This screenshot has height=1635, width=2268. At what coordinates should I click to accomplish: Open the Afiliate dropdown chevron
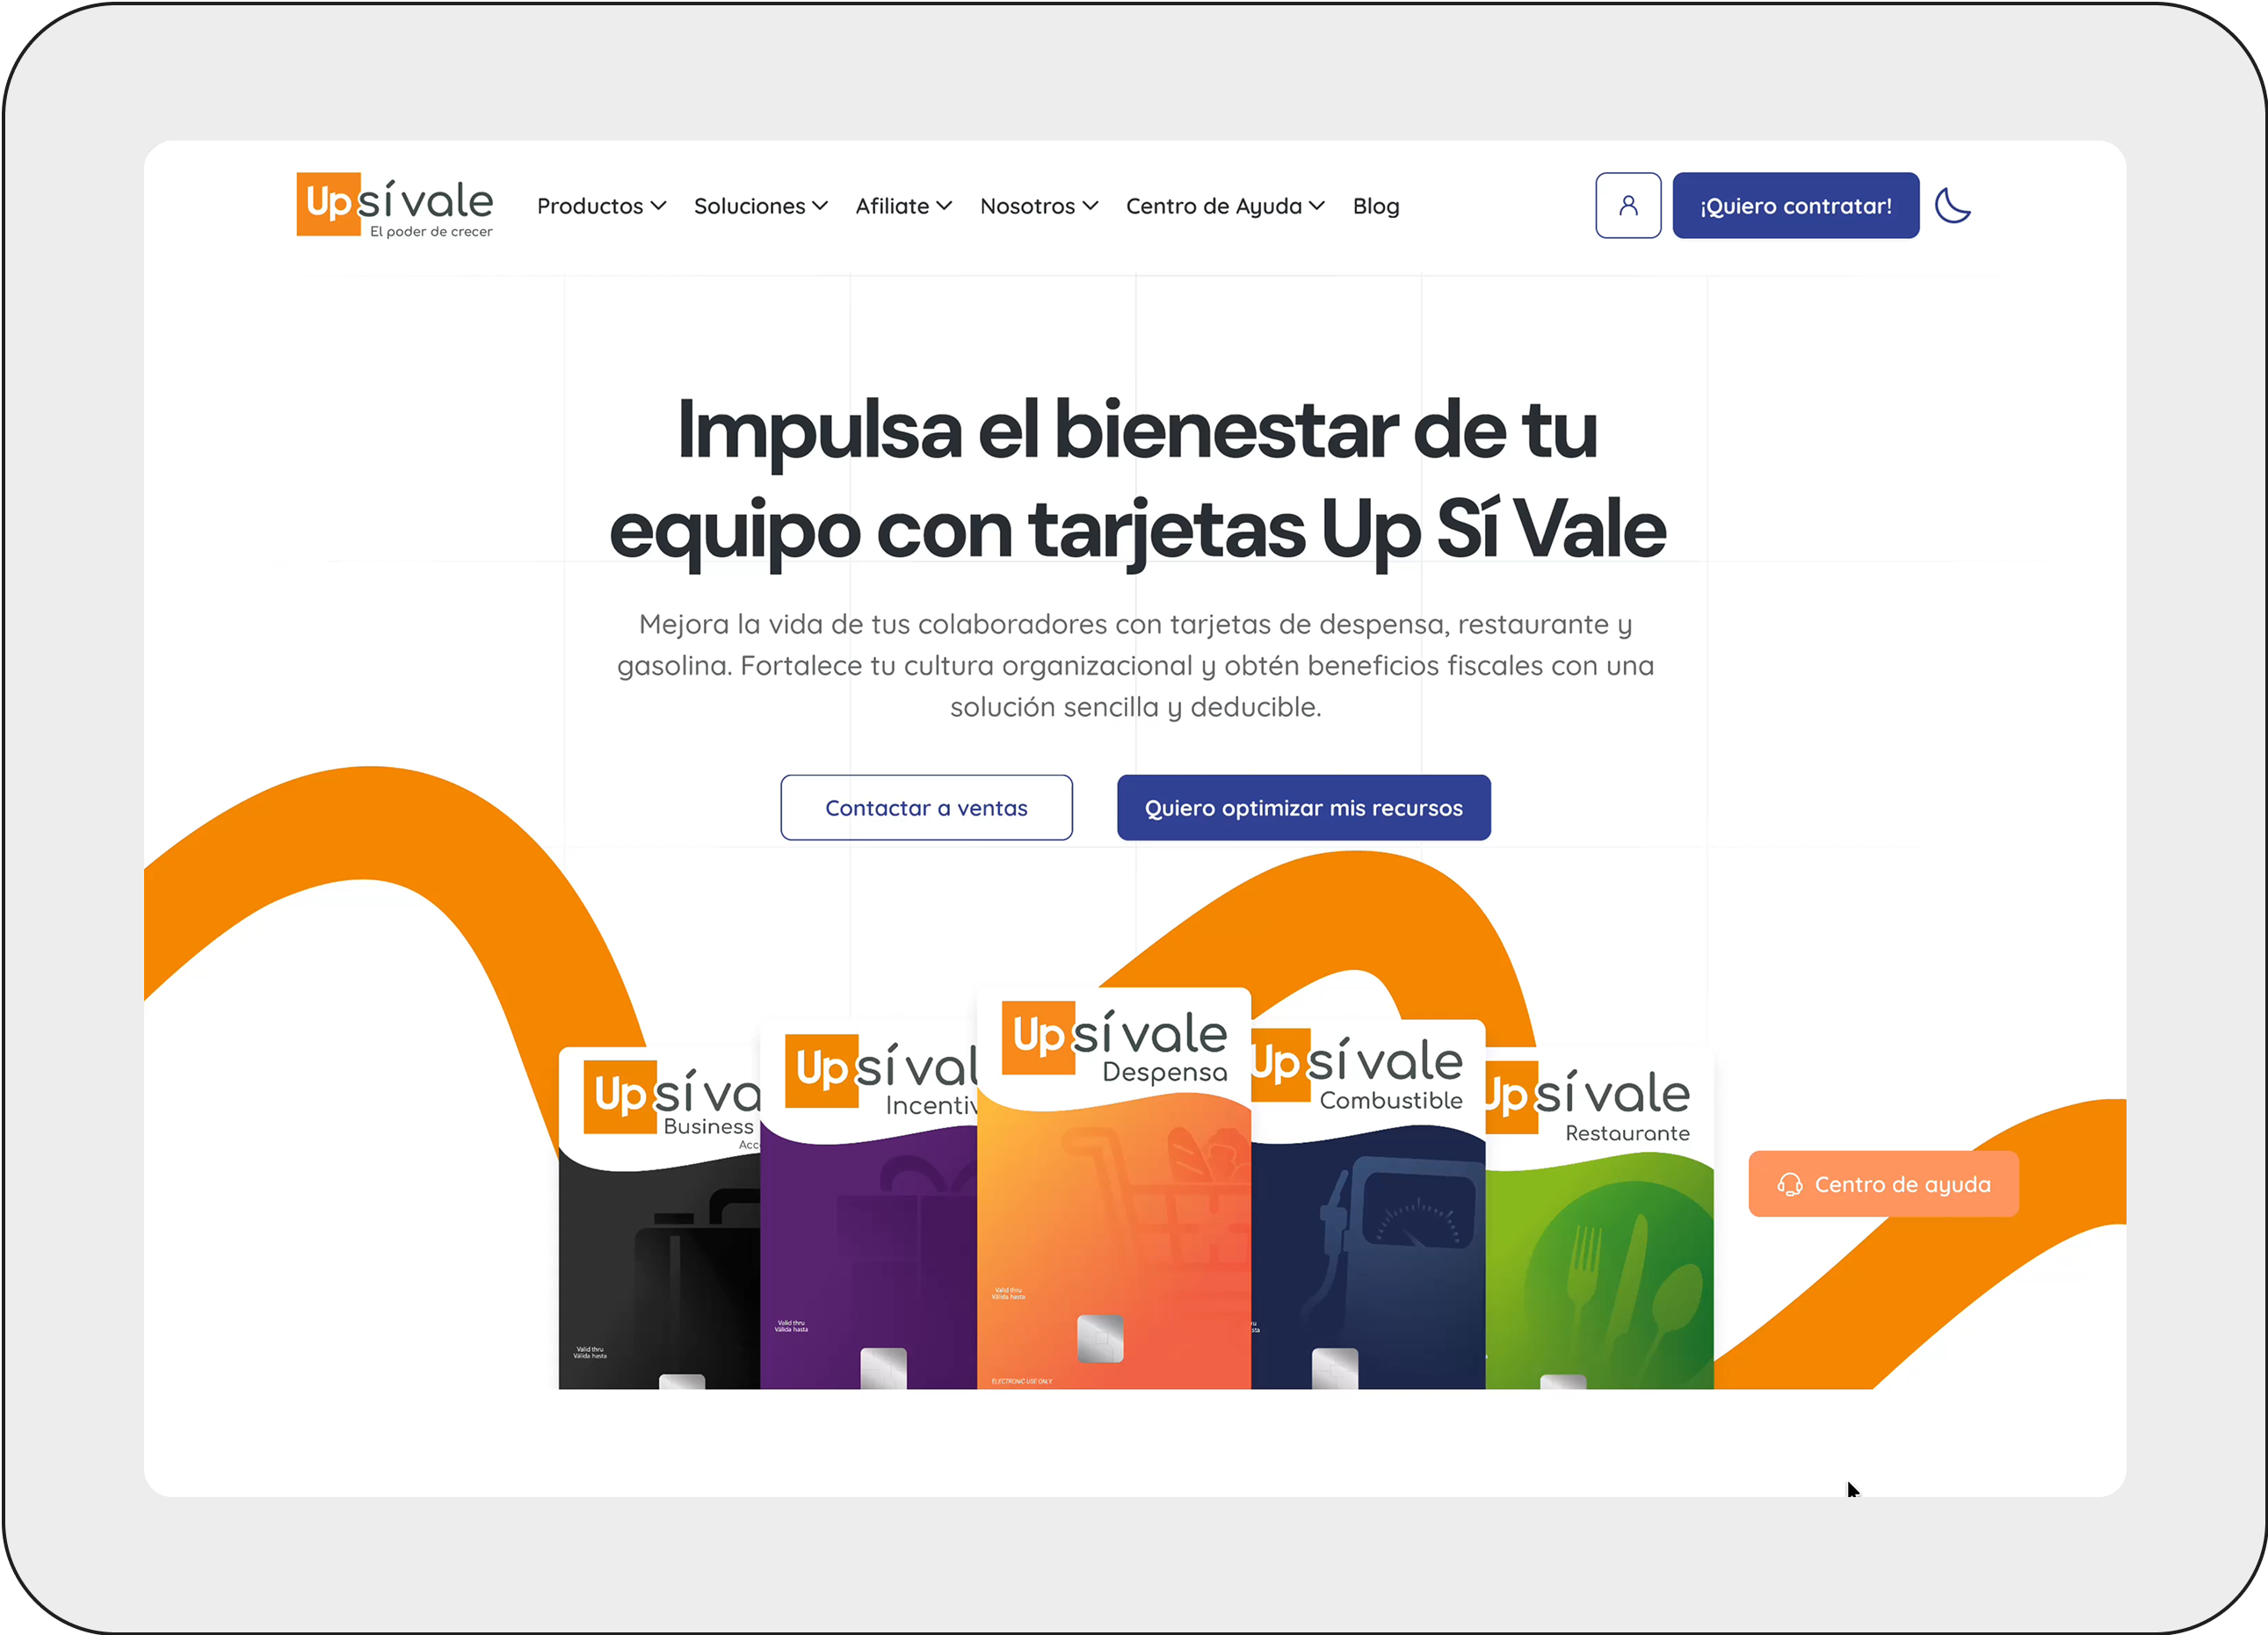943,205
